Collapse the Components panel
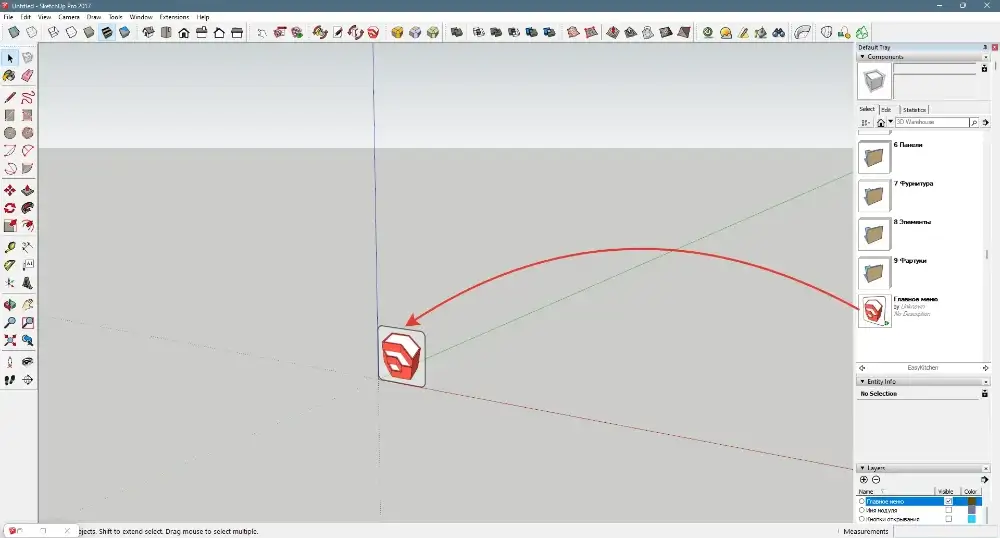1000x538 pixels. [x=863, y=57]
